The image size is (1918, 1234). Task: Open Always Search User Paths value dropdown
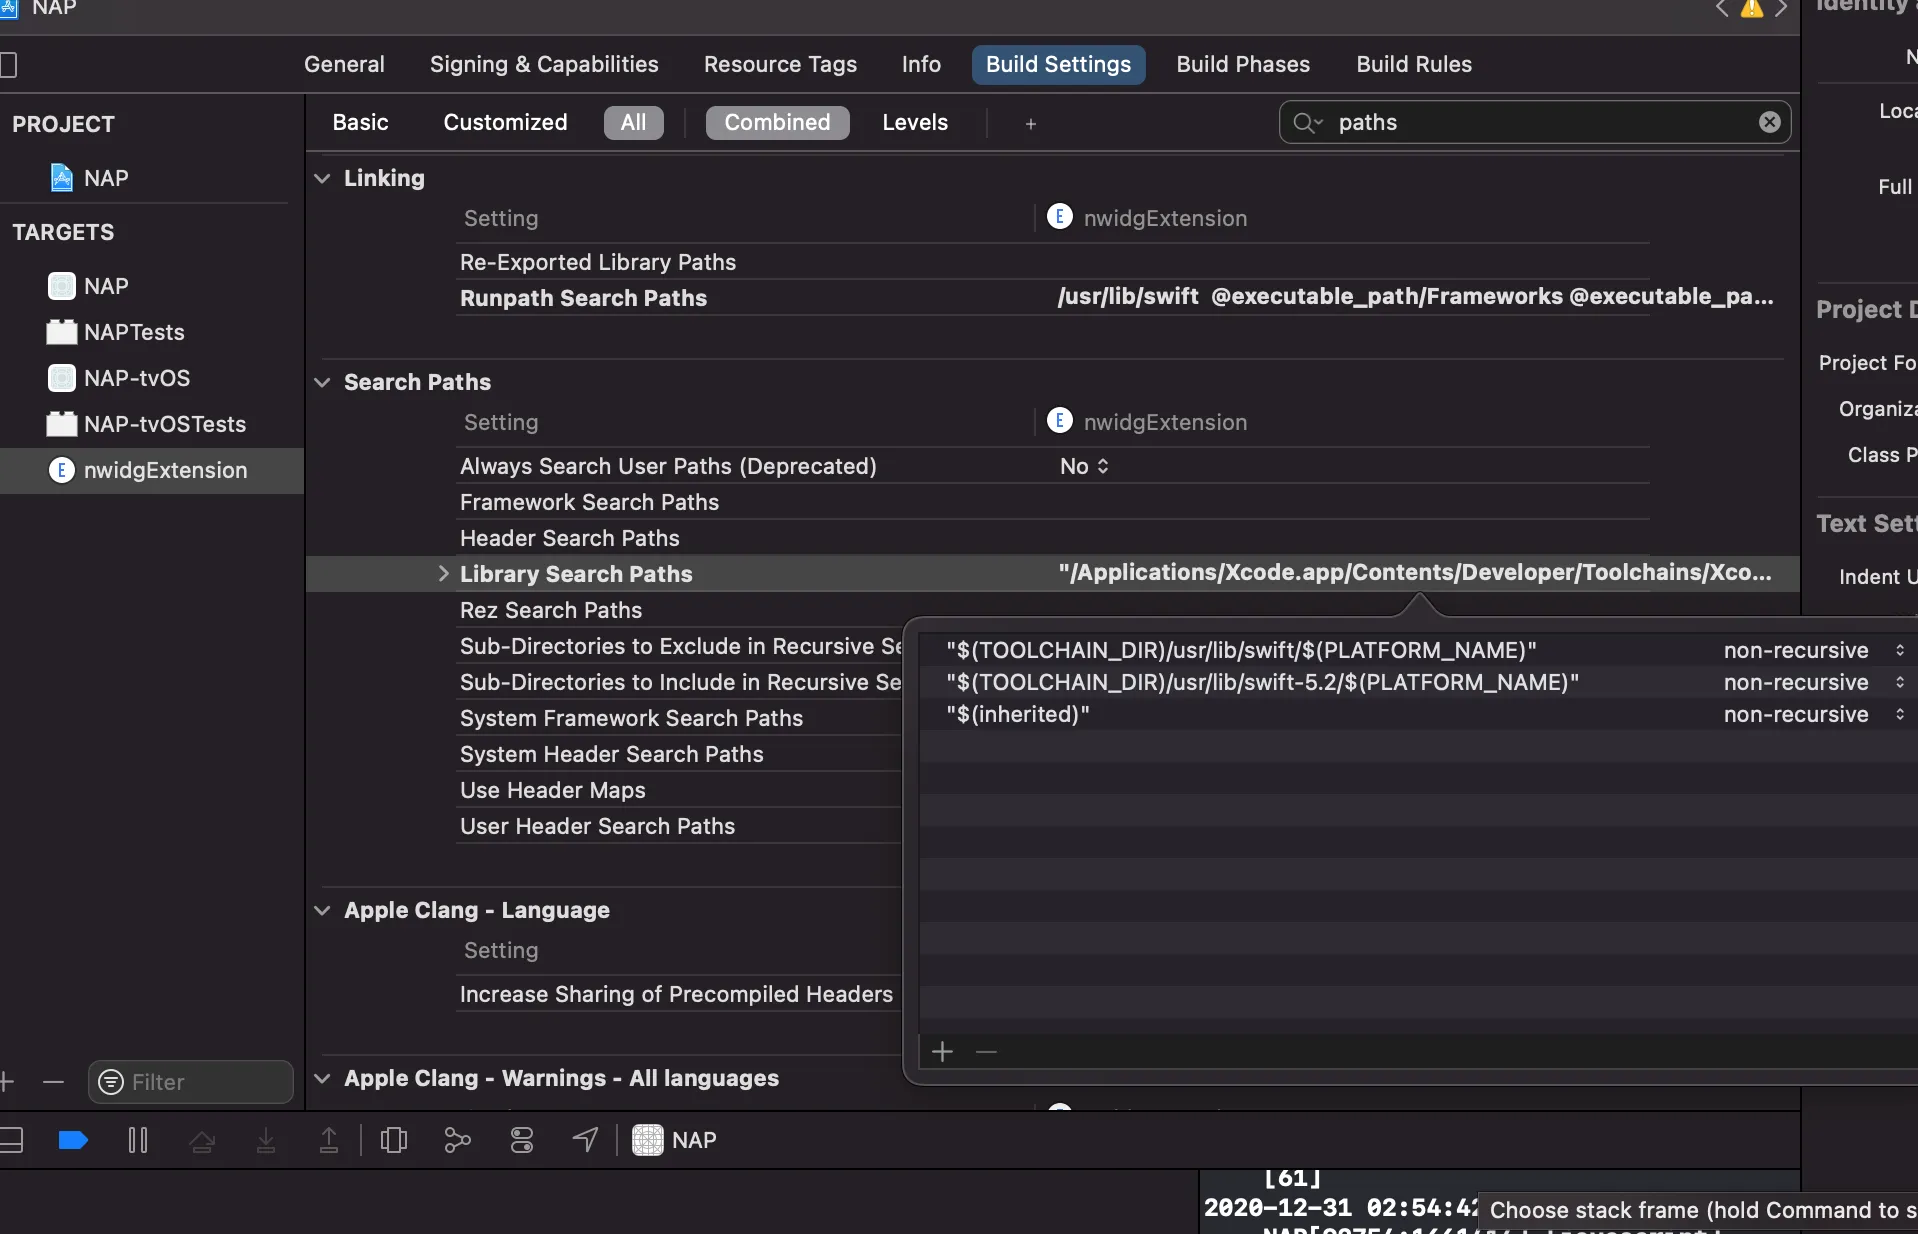click(1085, 466)
